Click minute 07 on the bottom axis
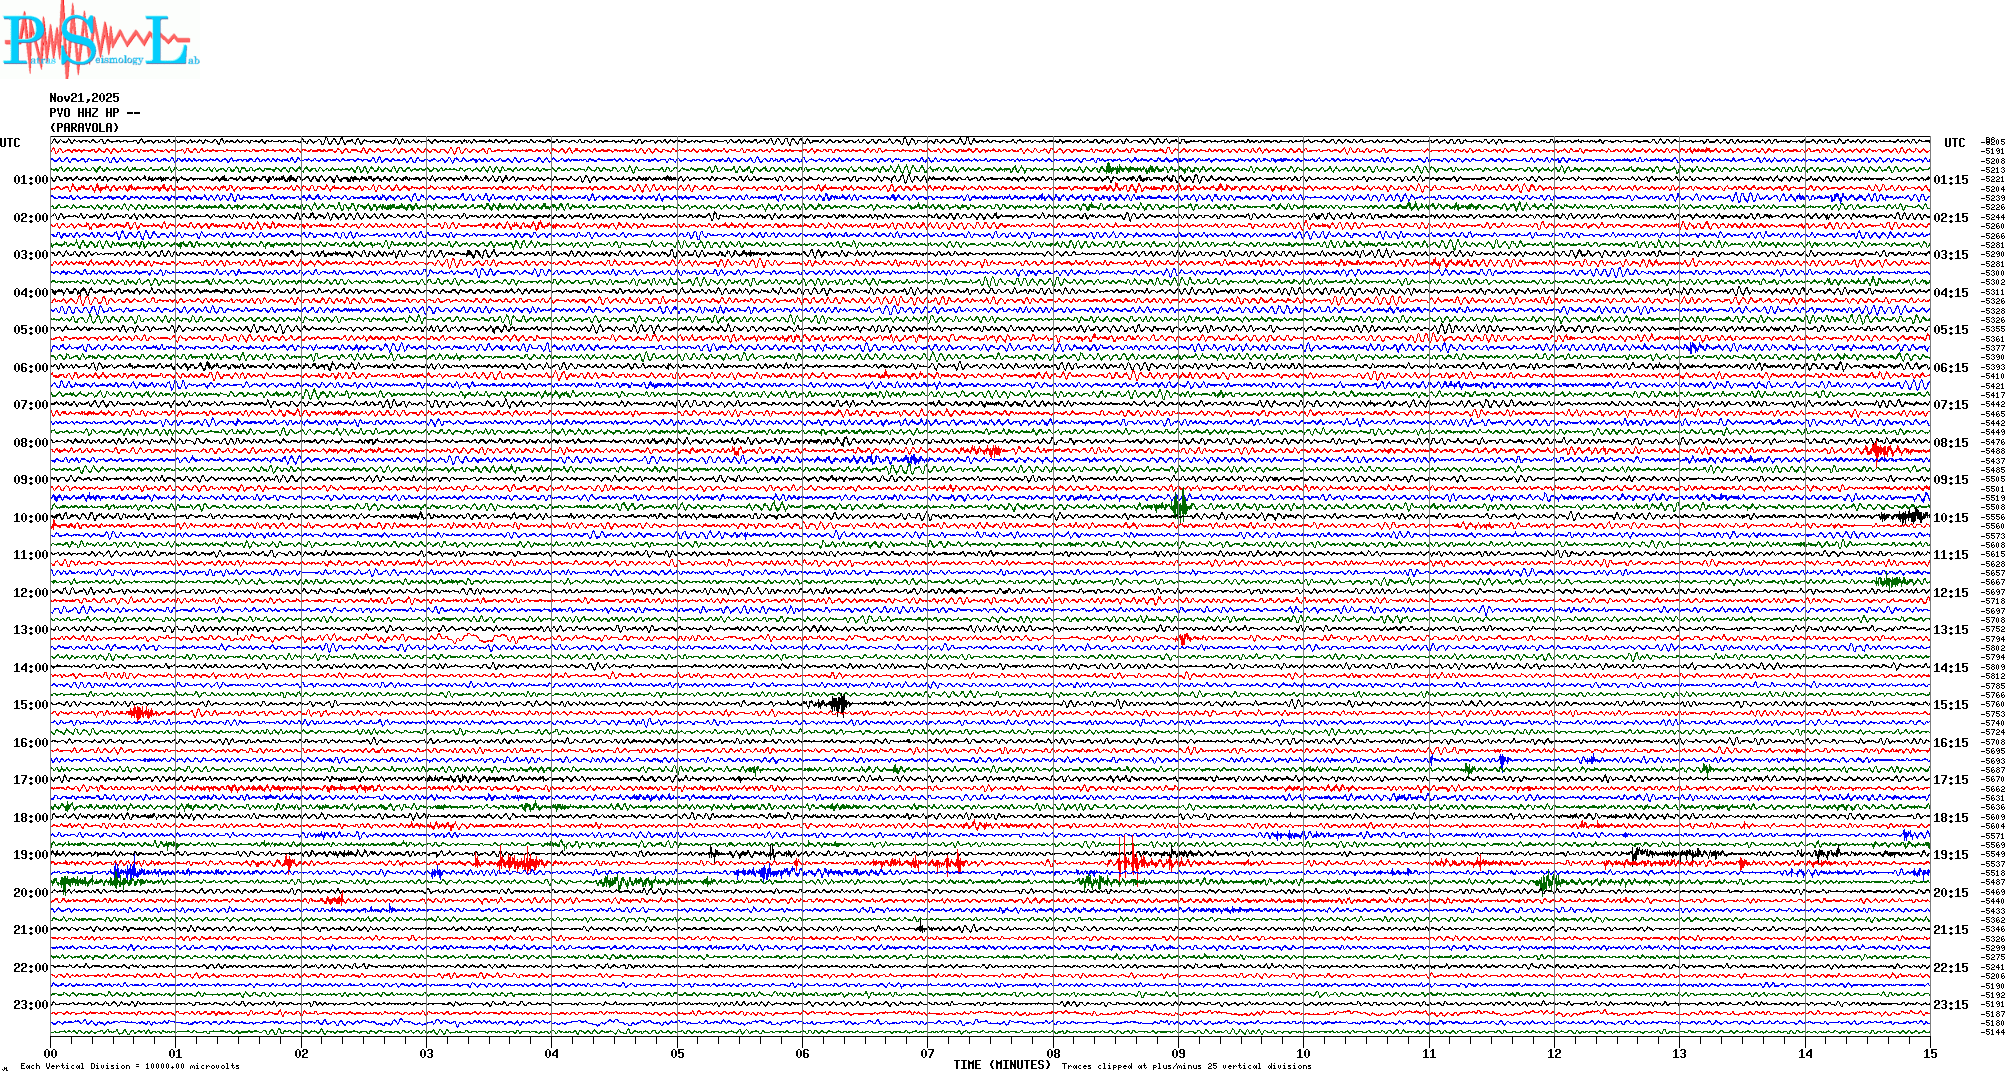The height and width of the screenshot is (1080, 2010). (x=928, y=1054)
